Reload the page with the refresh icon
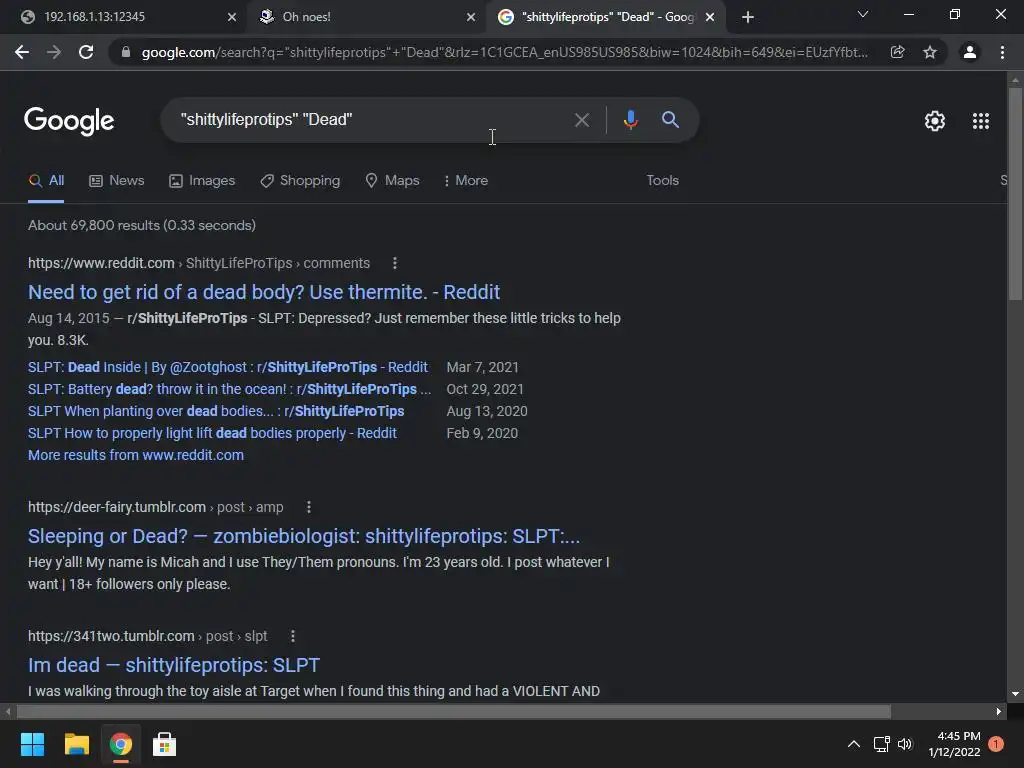This screenshot has height=768, width=1024. pyautogui.click(x=86, y=52)
